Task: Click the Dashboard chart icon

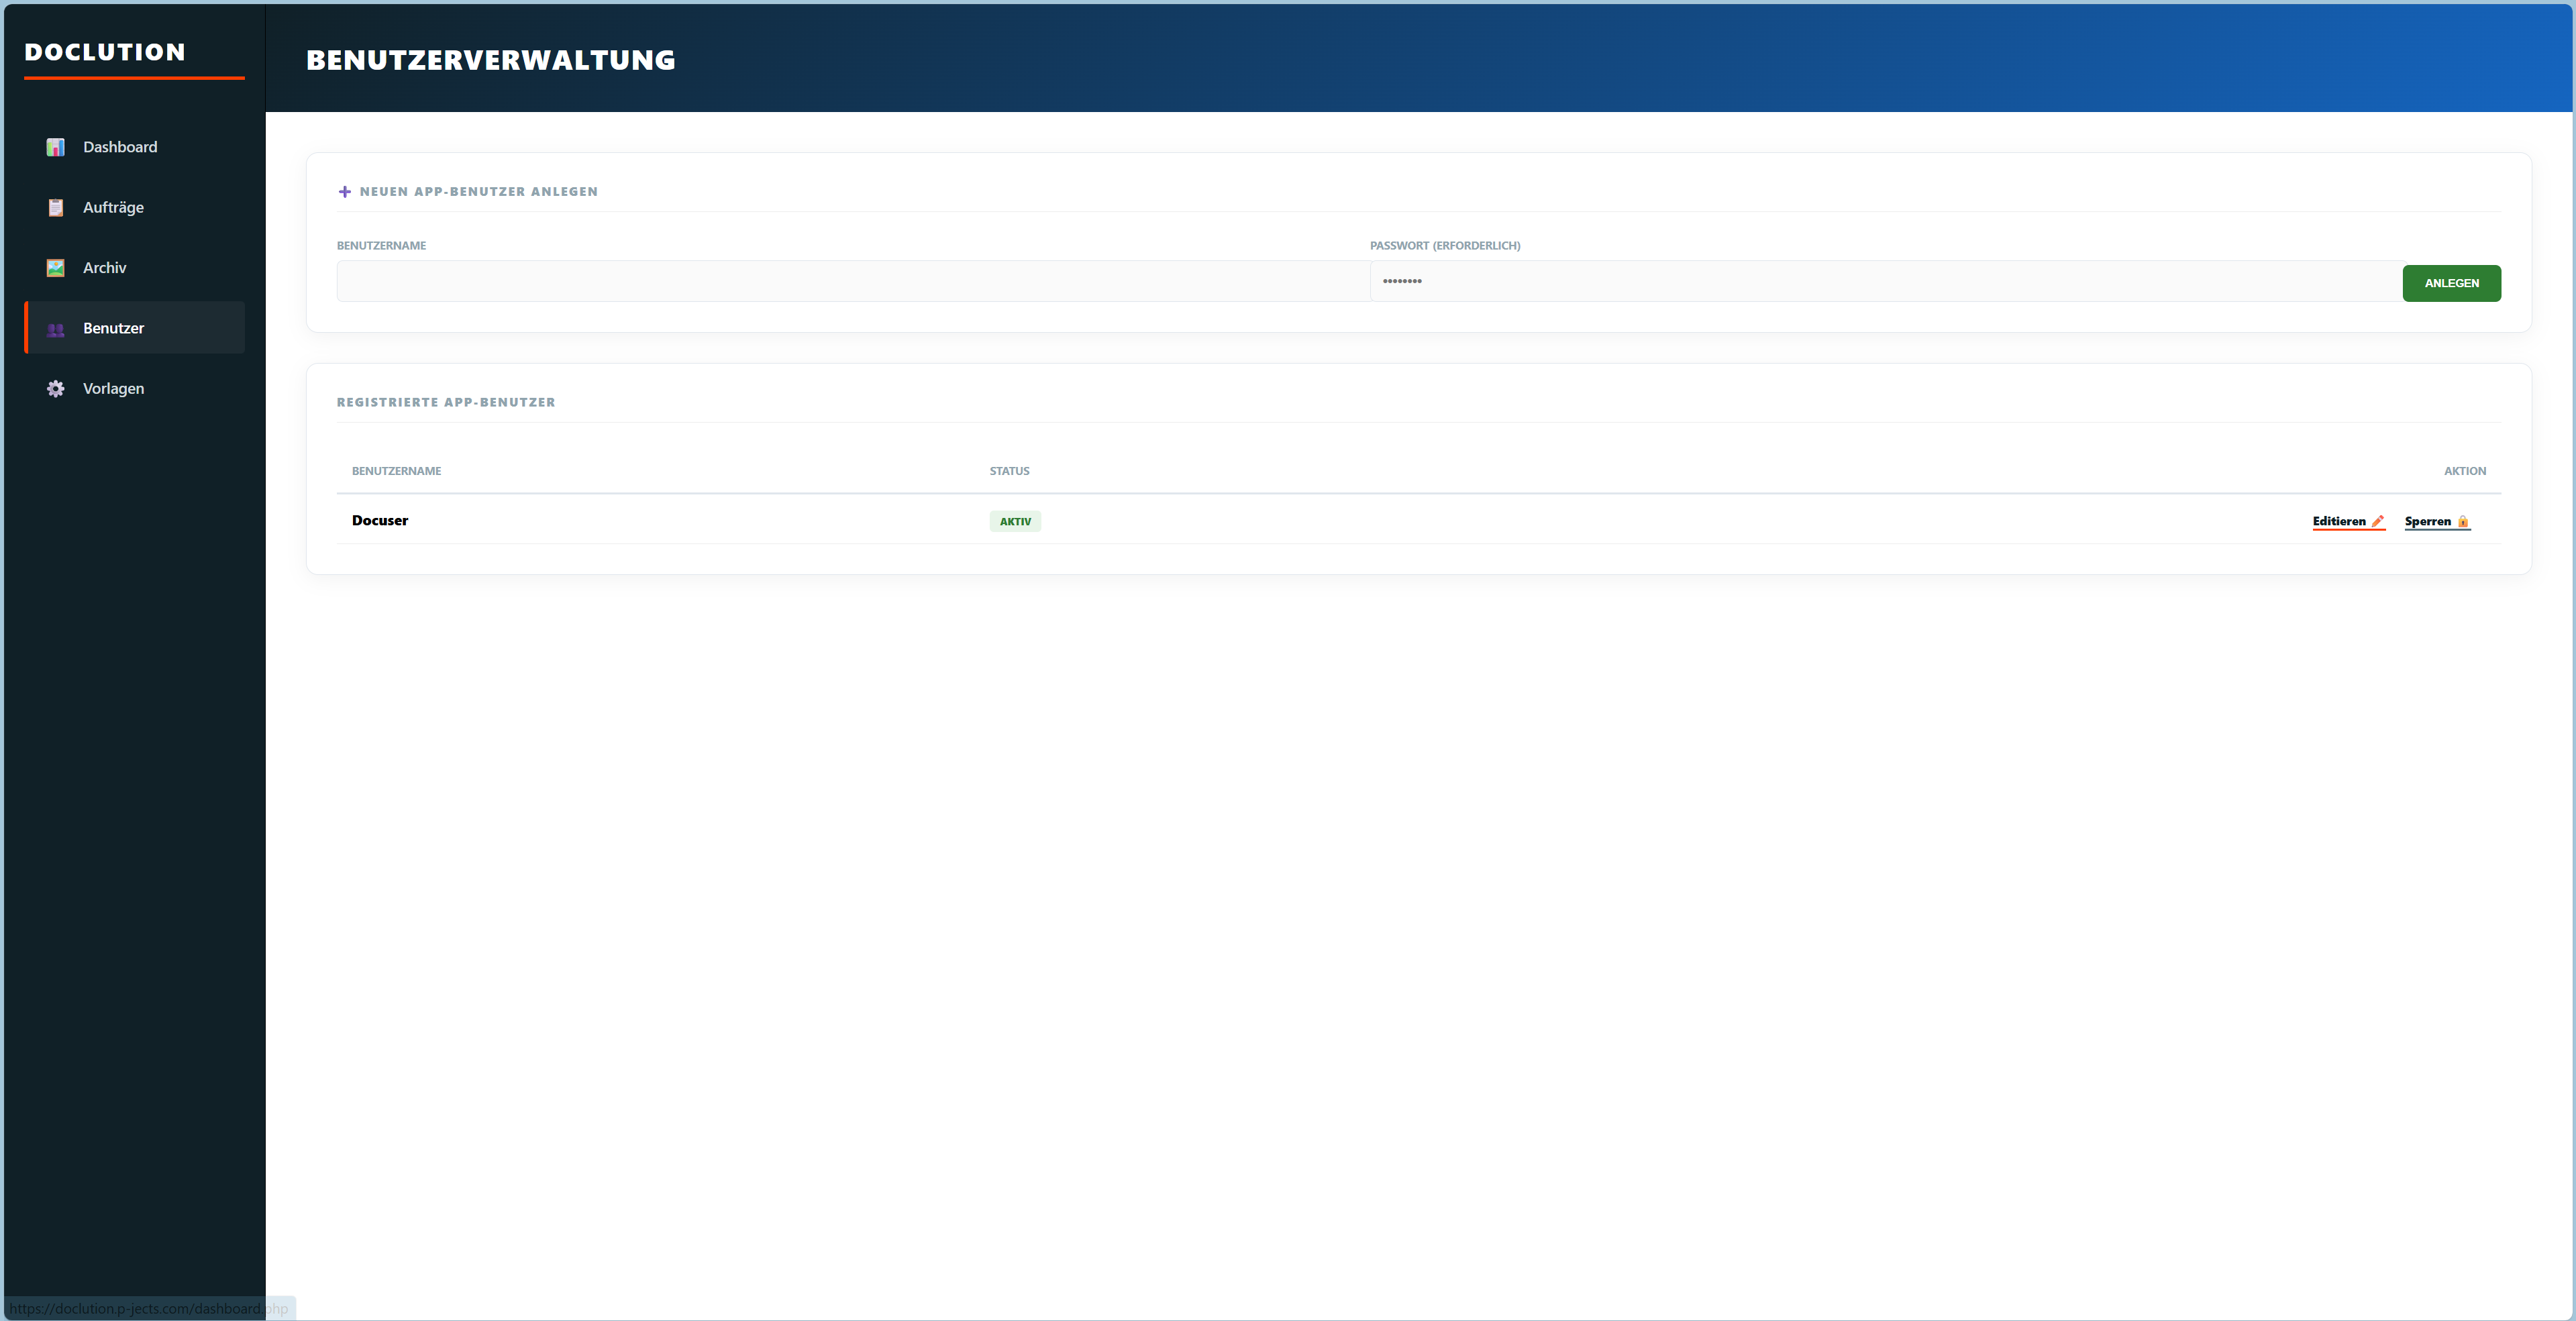Action: [56, 147]
